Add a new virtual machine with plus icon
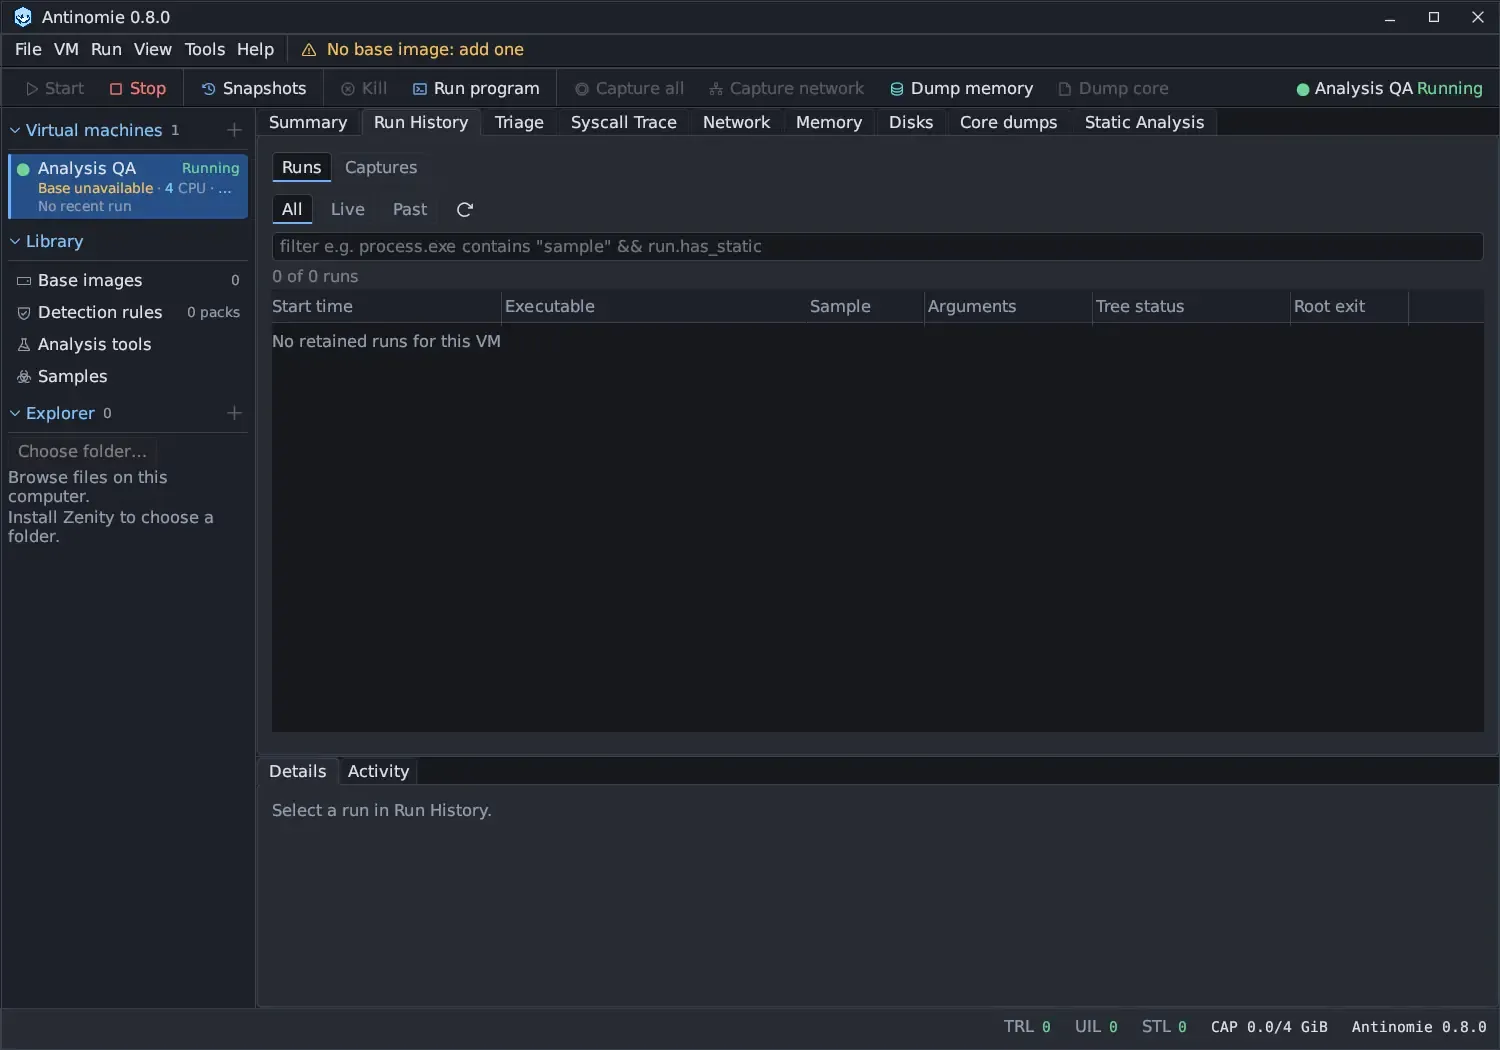Viewport: 1500px width, 1050px height. (x=234, y=130)
